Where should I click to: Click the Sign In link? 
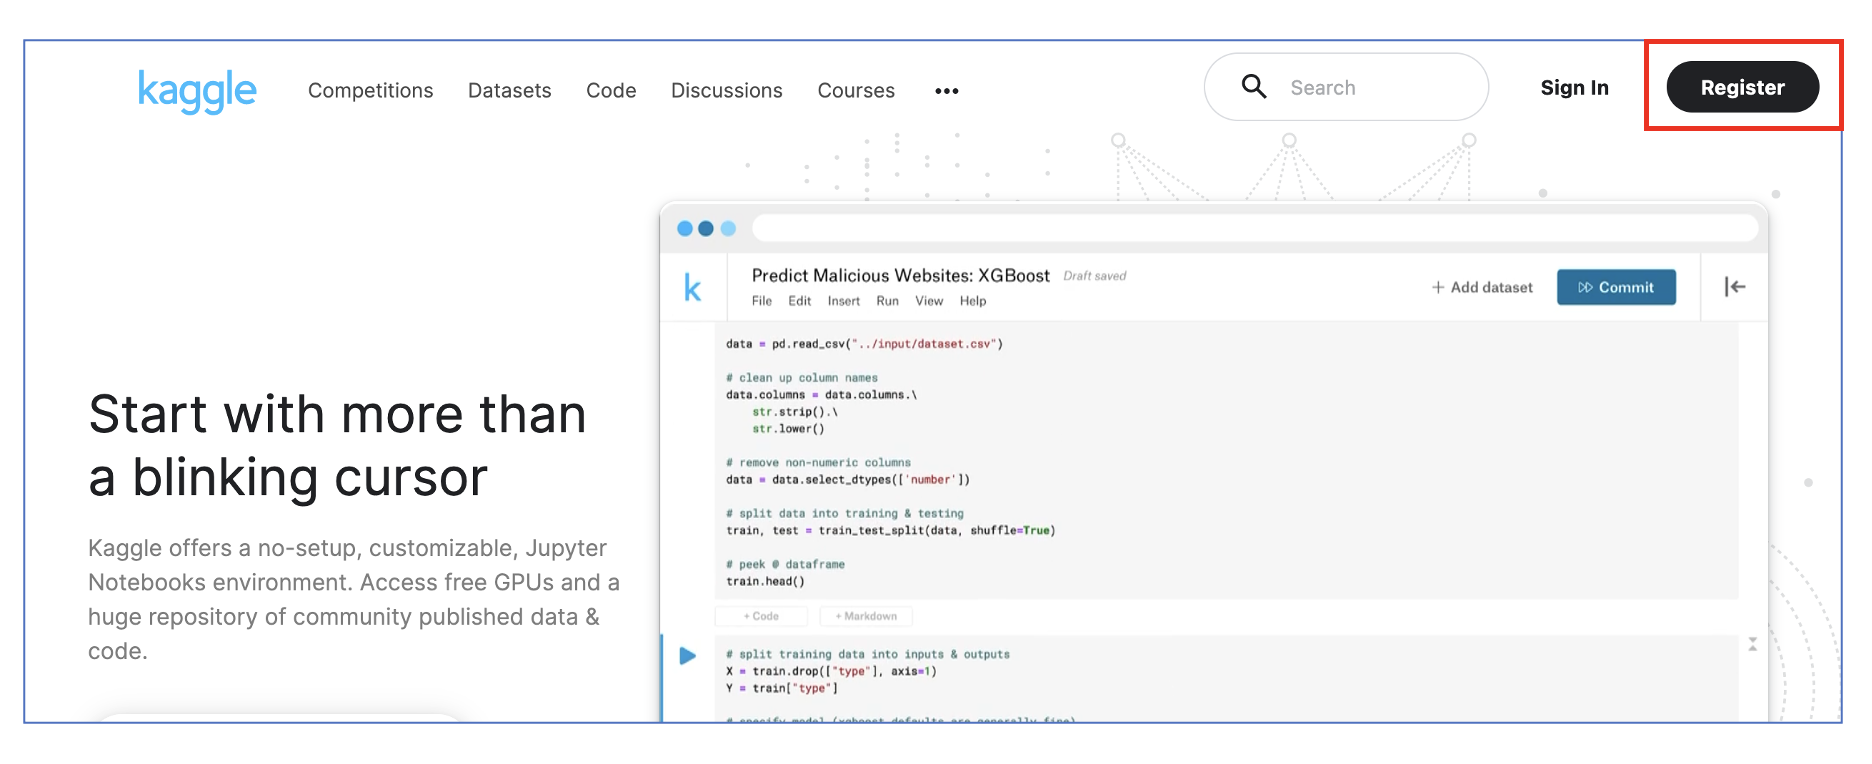tap(1574, 88)
